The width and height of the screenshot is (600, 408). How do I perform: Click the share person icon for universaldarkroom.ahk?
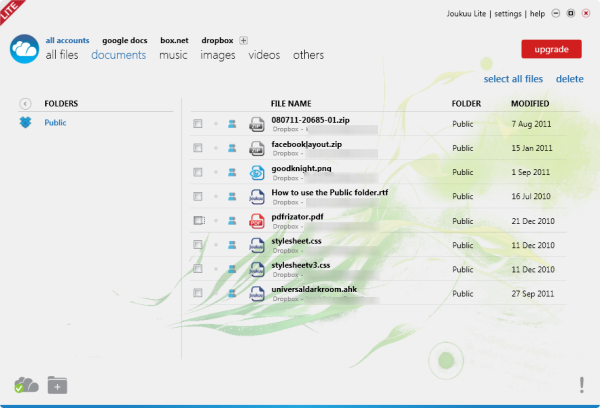232,293
